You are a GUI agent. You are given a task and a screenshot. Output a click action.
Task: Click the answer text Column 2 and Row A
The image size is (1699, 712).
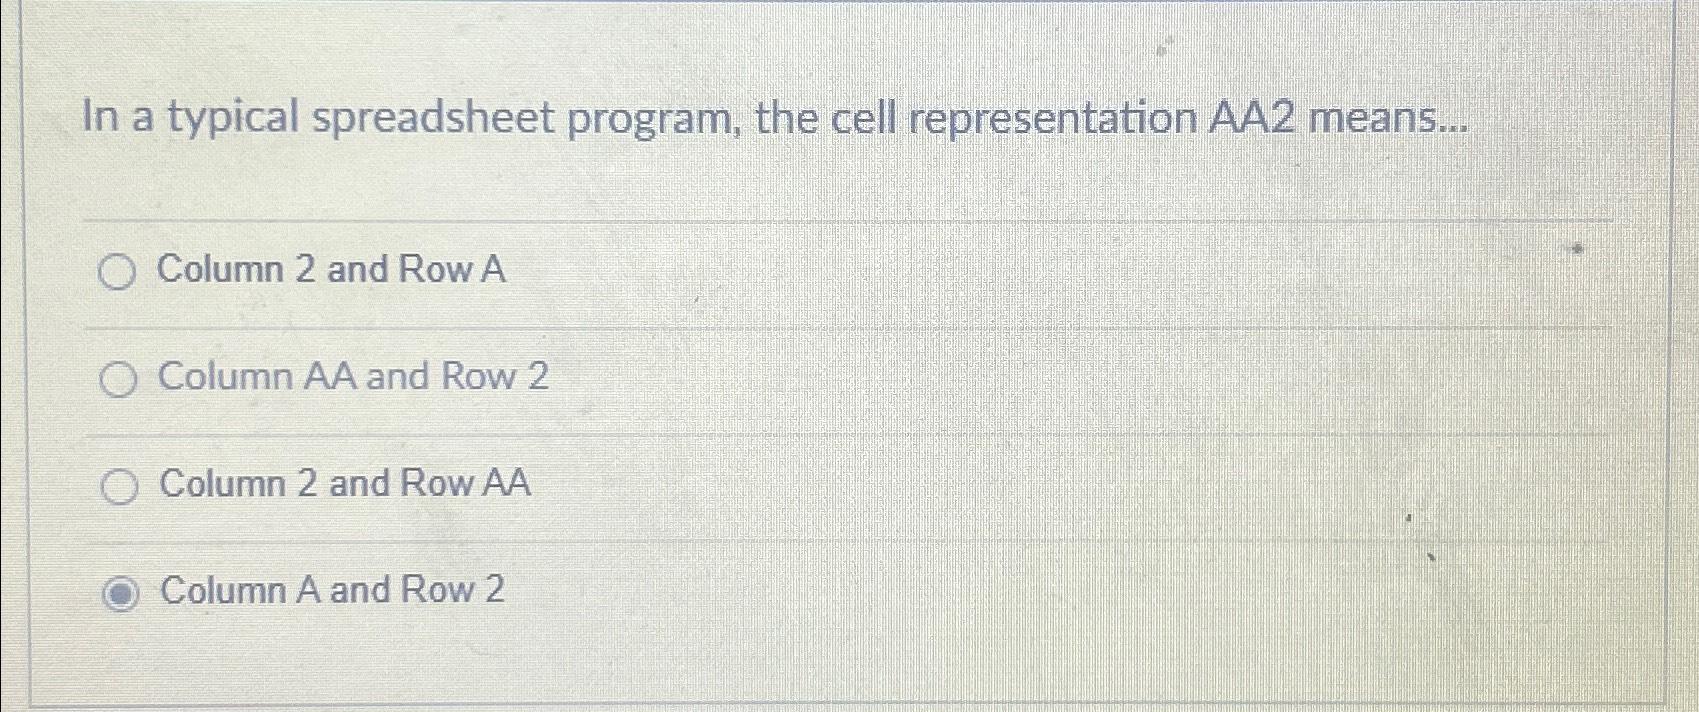pos(330,270)
